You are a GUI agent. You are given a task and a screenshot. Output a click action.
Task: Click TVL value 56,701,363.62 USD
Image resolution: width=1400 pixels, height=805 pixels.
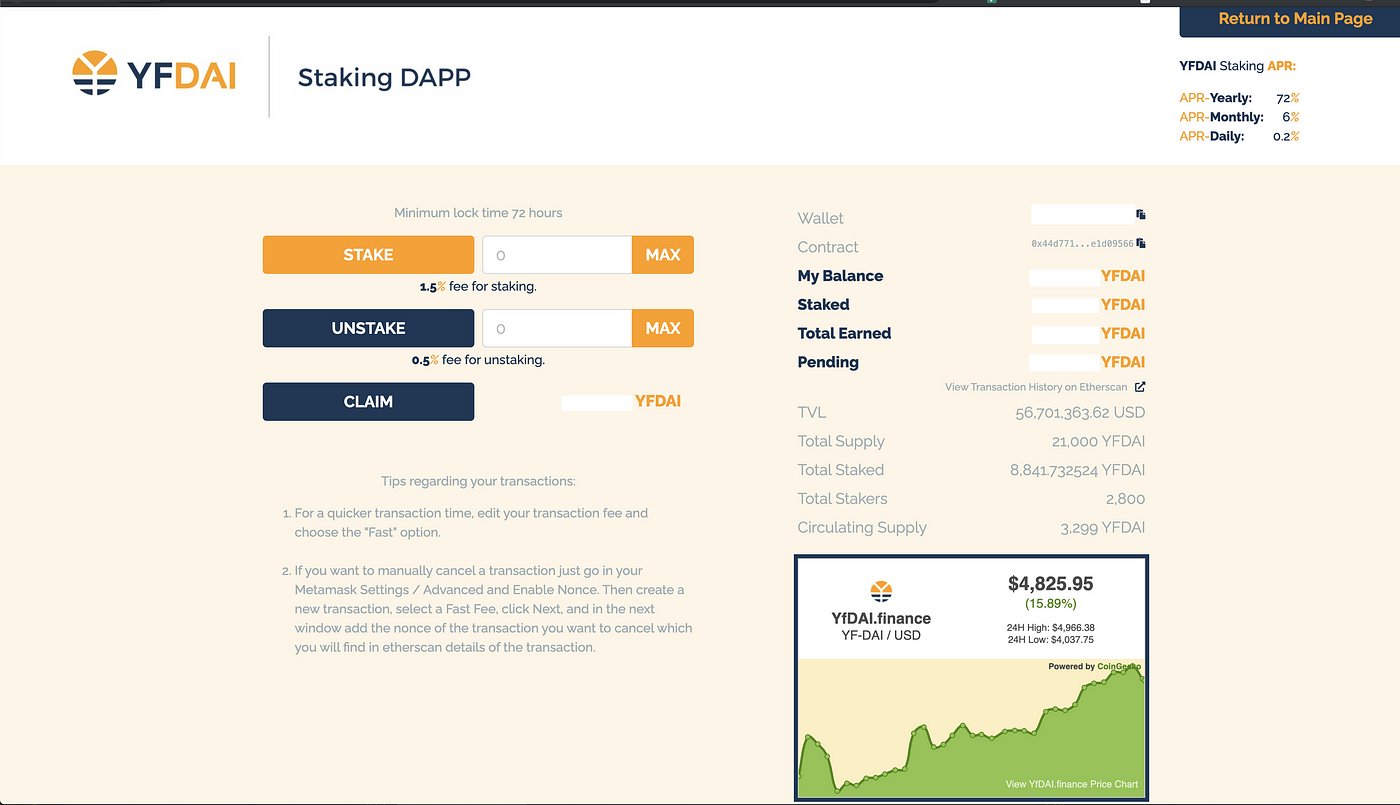1080,412
